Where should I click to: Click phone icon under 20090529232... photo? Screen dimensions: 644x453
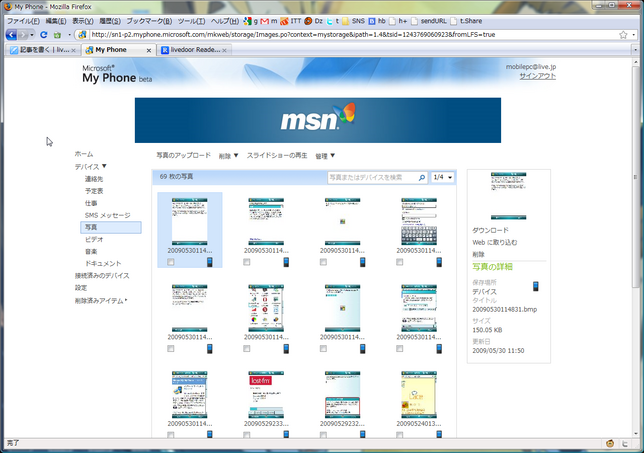(x=363, y=434)
